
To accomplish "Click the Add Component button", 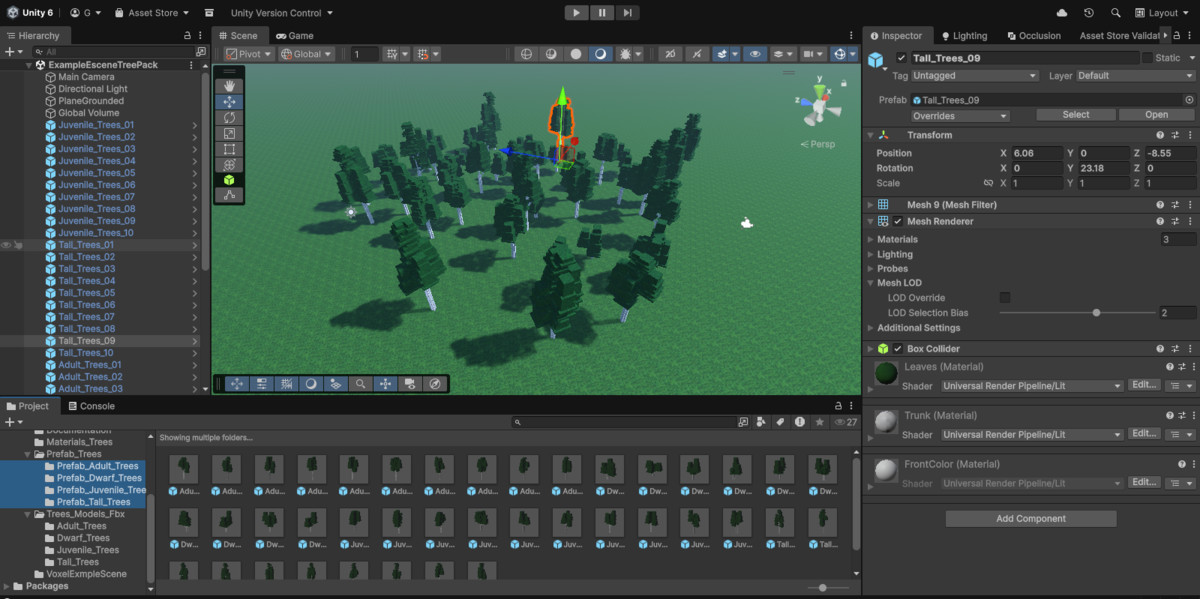I will (x=1030, y=518).
